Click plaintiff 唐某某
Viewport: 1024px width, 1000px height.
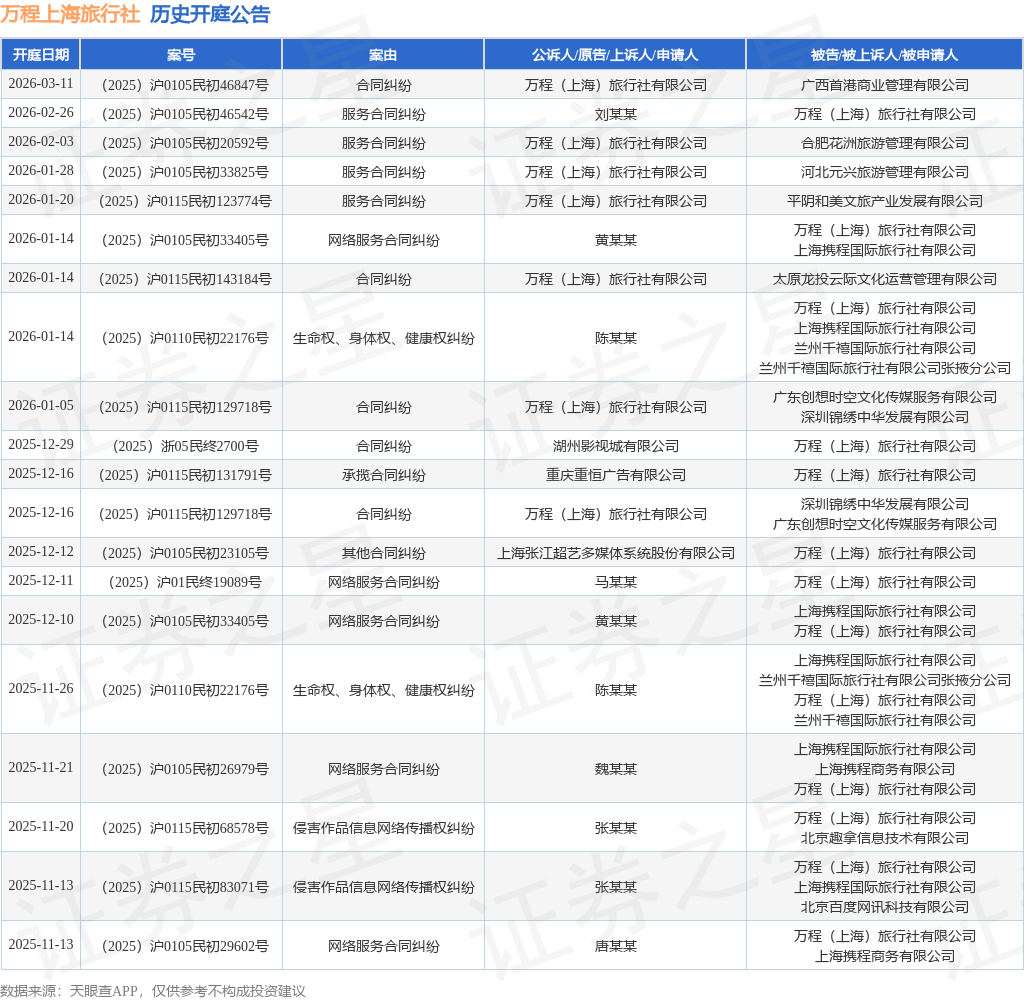click(x=615, y=946)
